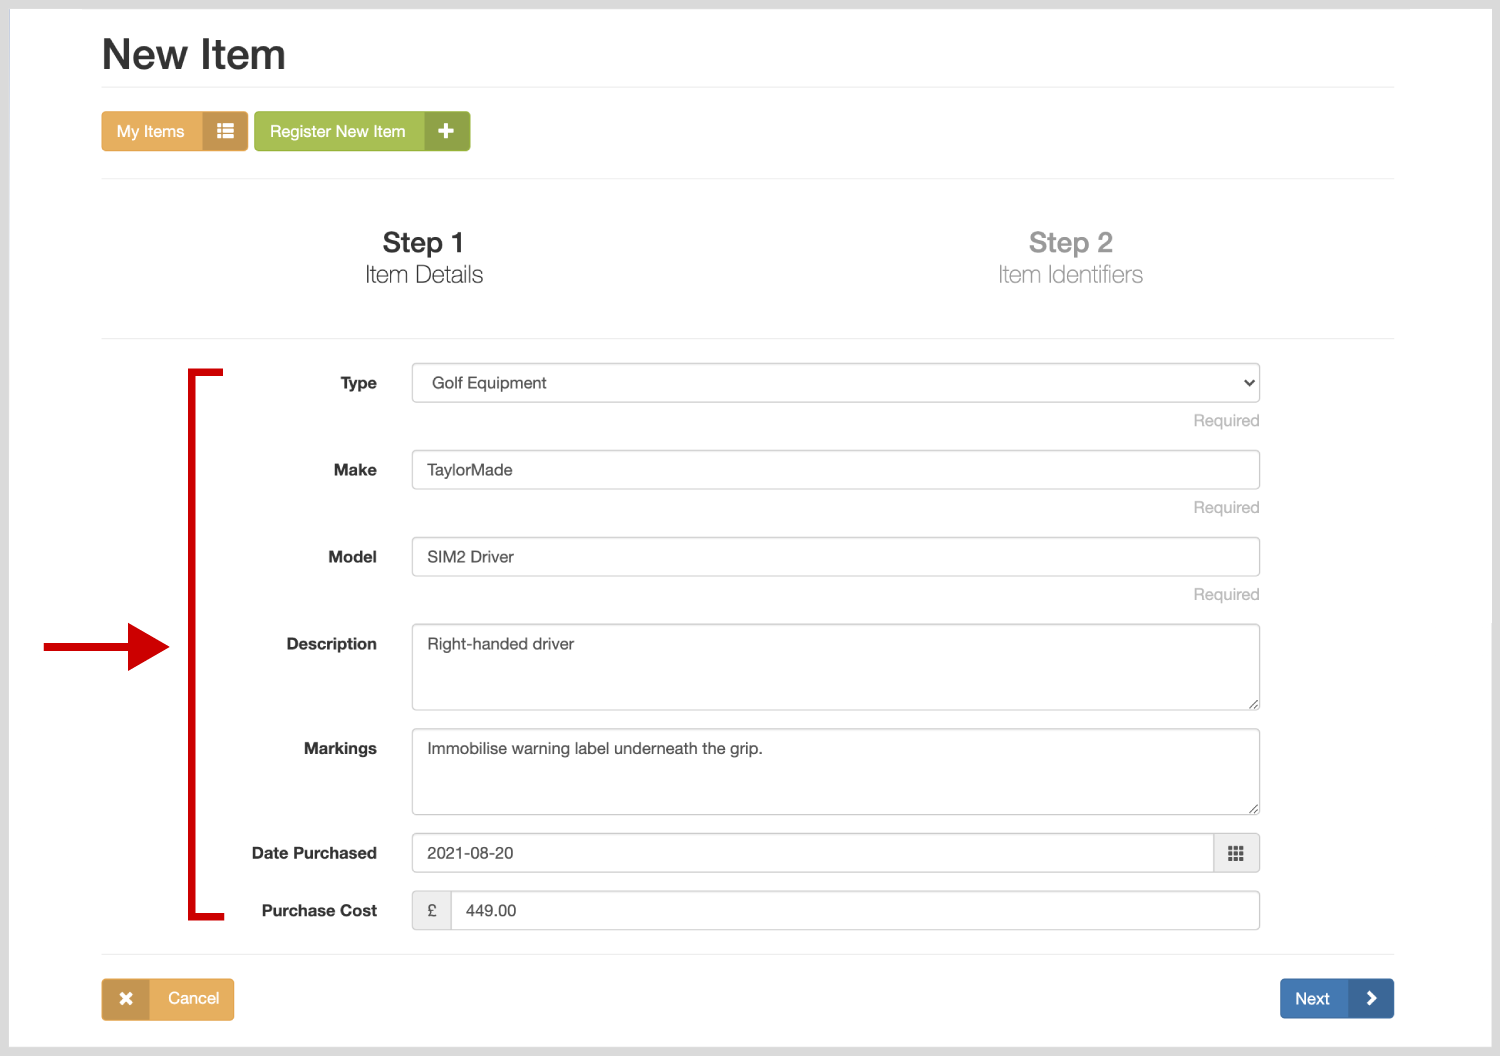Go to Step 2 Item Identifiers tab
This screenshot has height=1056, width=1500.
(1070, 258)
